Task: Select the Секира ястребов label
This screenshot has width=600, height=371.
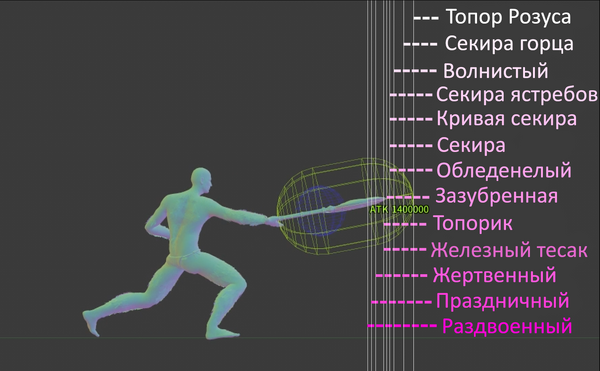Action: pyautogui.click(x=517, y=94)
